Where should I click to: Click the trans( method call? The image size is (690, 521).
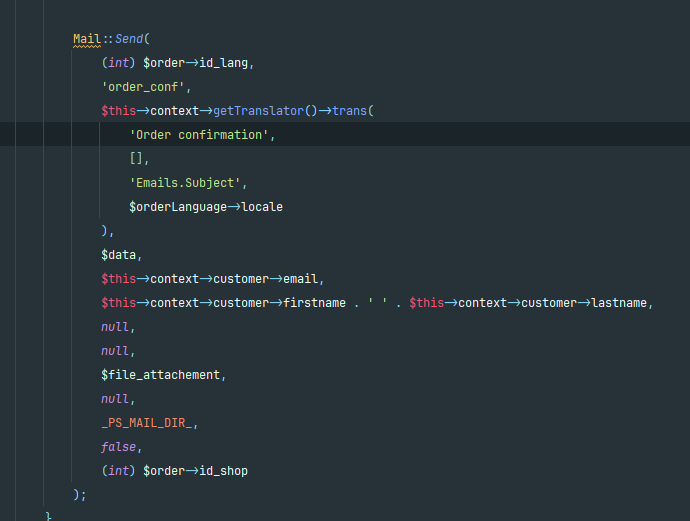[353, 111]
